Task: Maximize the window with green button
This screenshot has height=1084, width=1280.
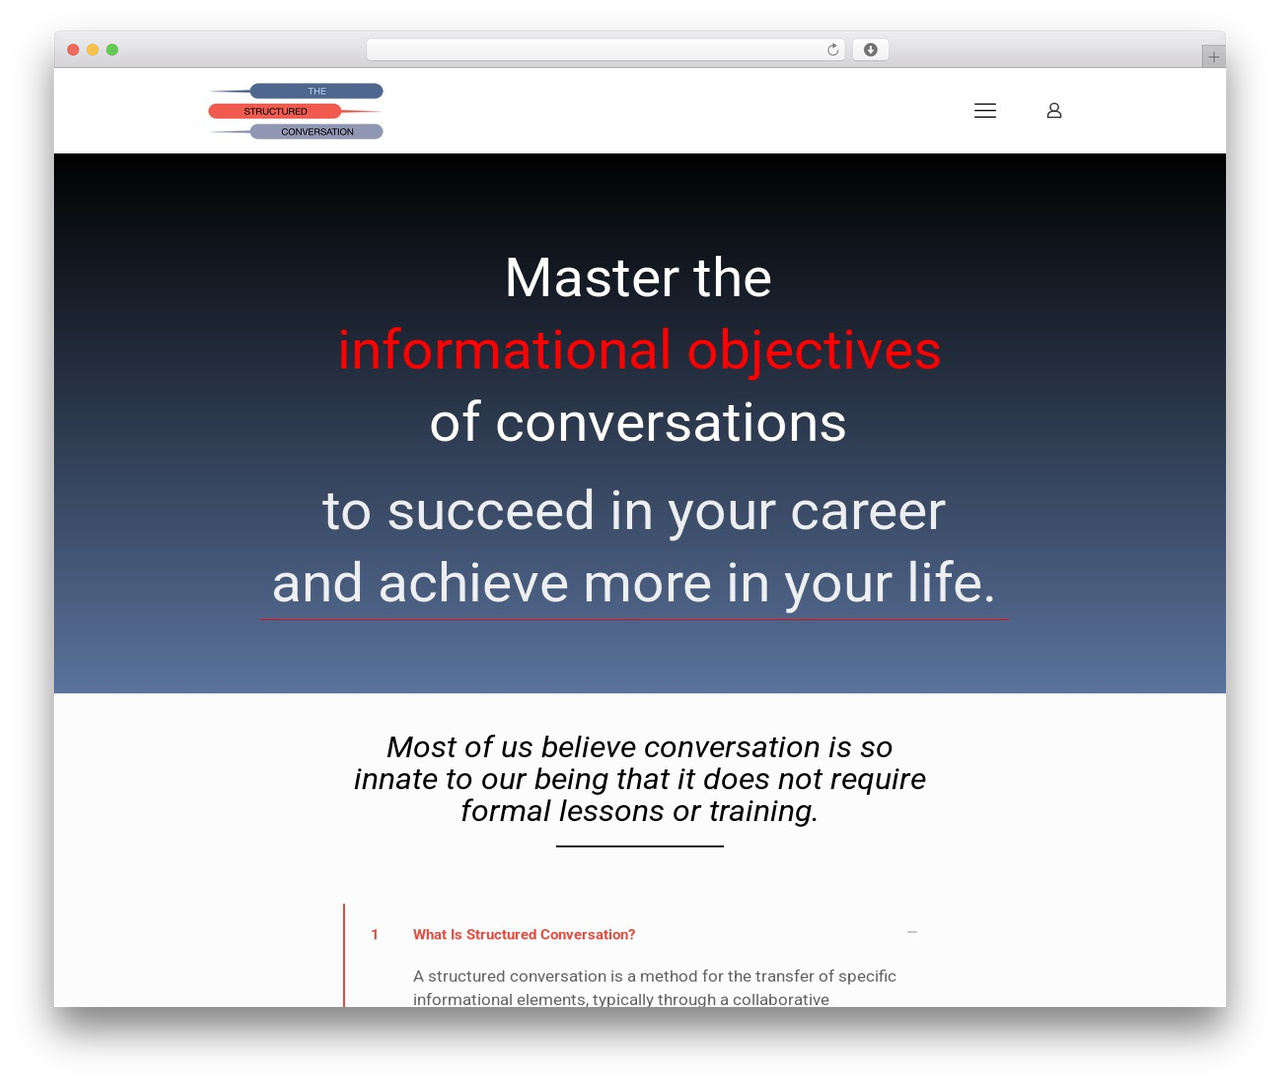Action: coord(112,50)
